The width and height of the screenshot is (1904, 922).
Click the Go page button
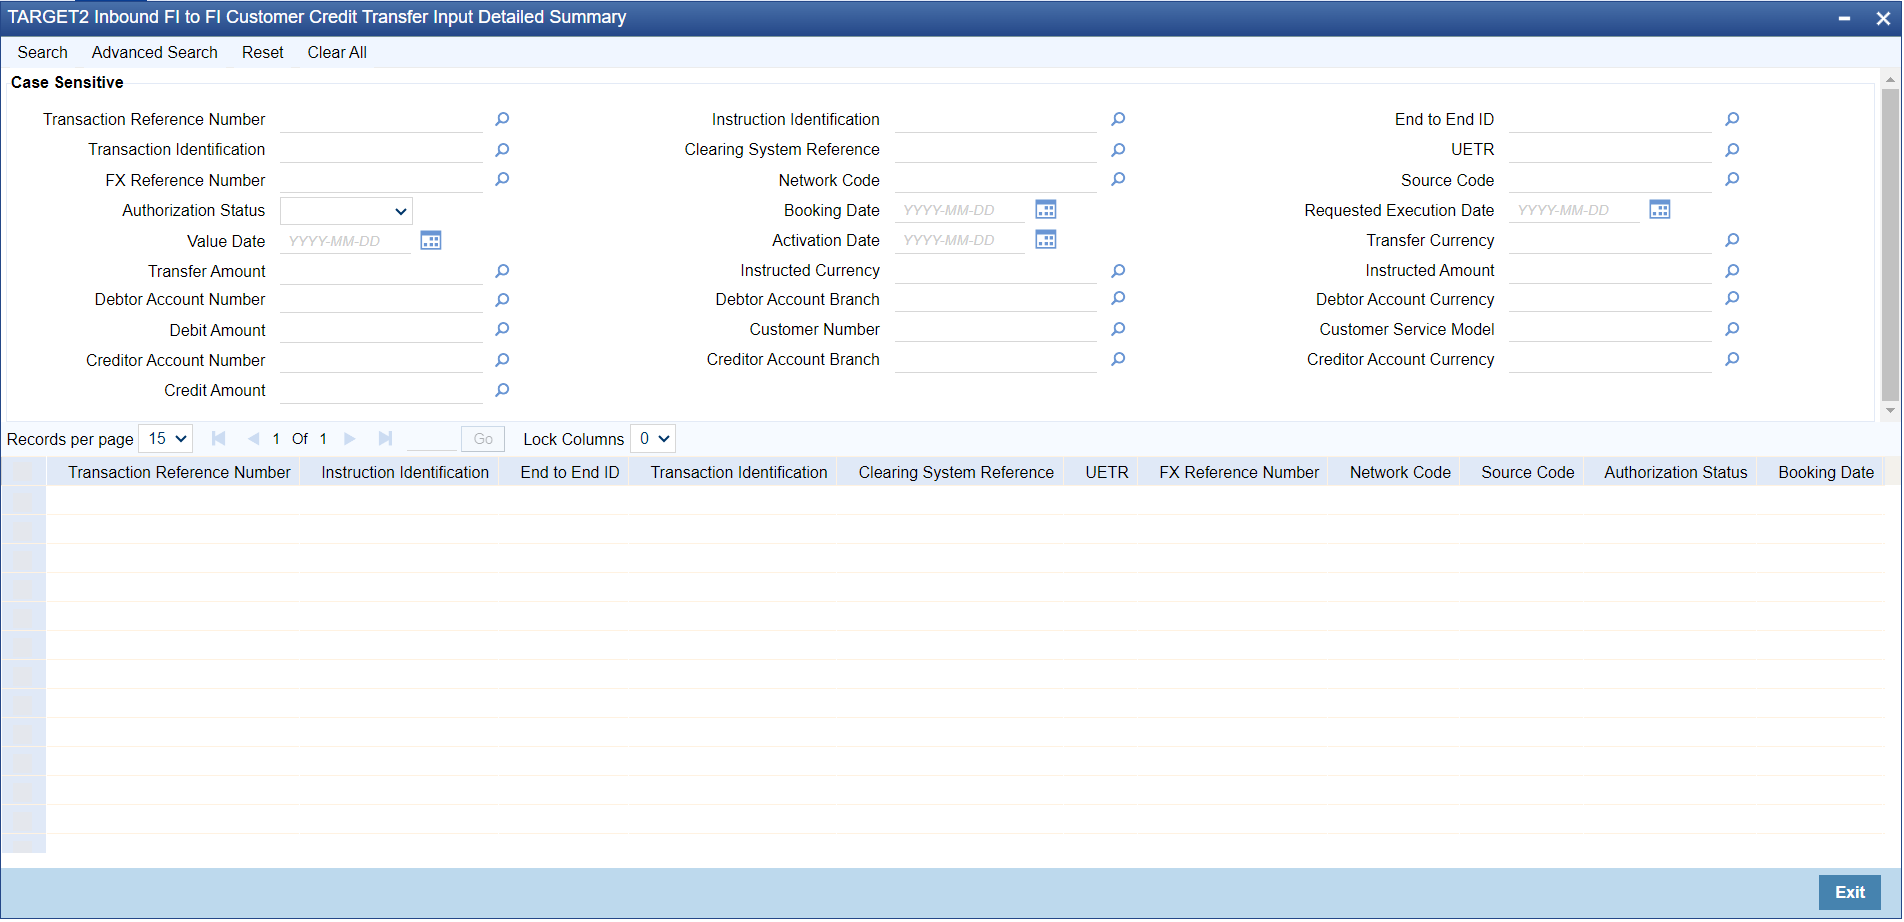(x=483, y=439)
